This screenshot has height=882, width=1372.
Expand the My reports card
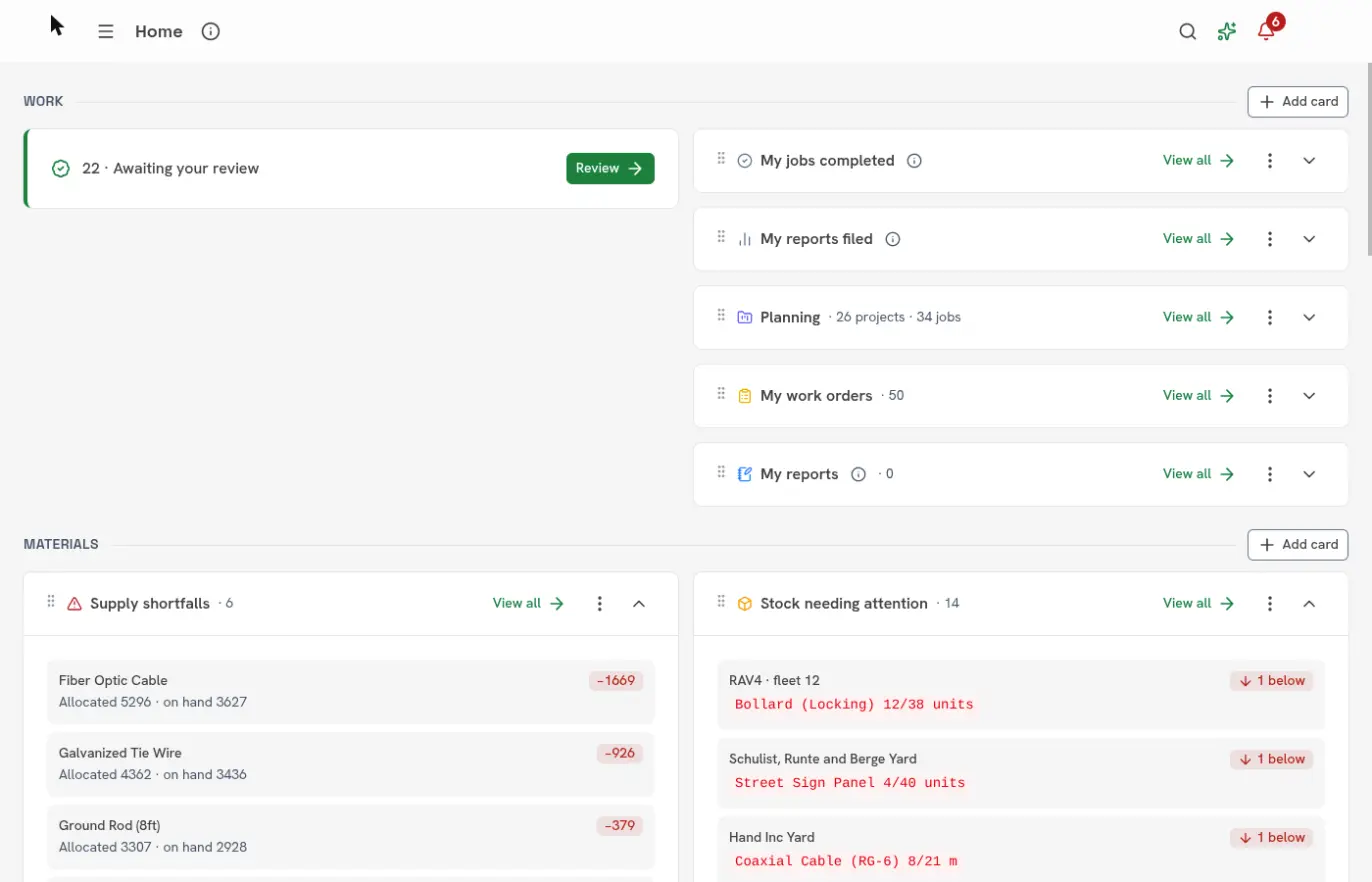point(1310,474)
